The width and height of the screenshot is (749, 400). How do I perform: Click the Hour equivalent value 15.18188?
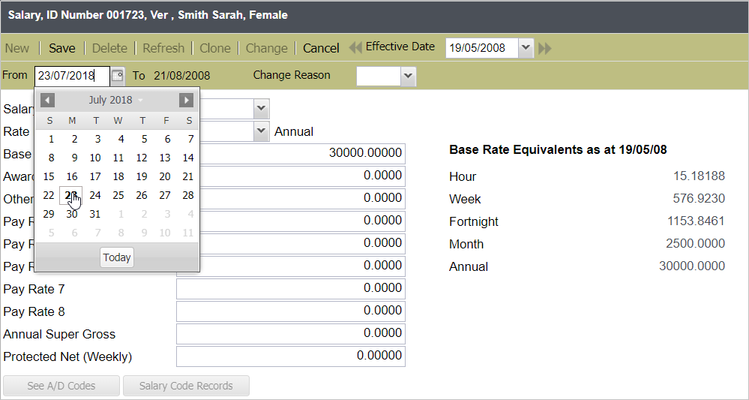(699, 176)
